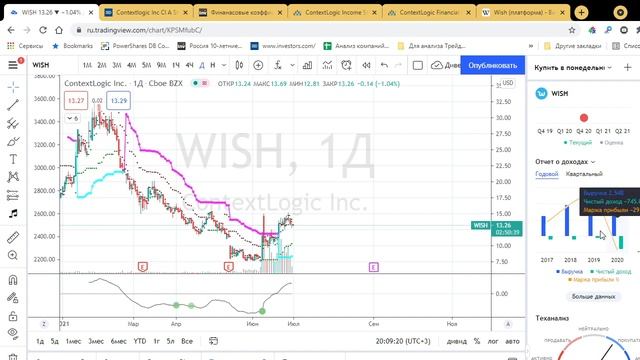Screen dimensions: 640x360
Task: Select the text annotation tool
Action: point(13,159)
